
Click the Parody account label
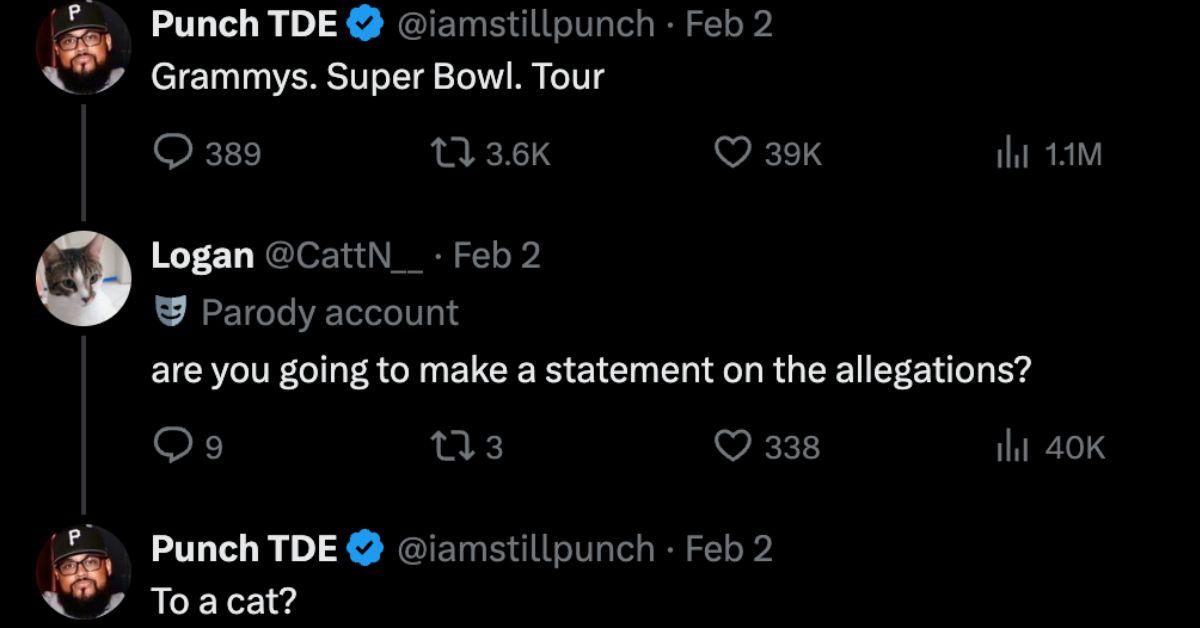tap(329, 313)
